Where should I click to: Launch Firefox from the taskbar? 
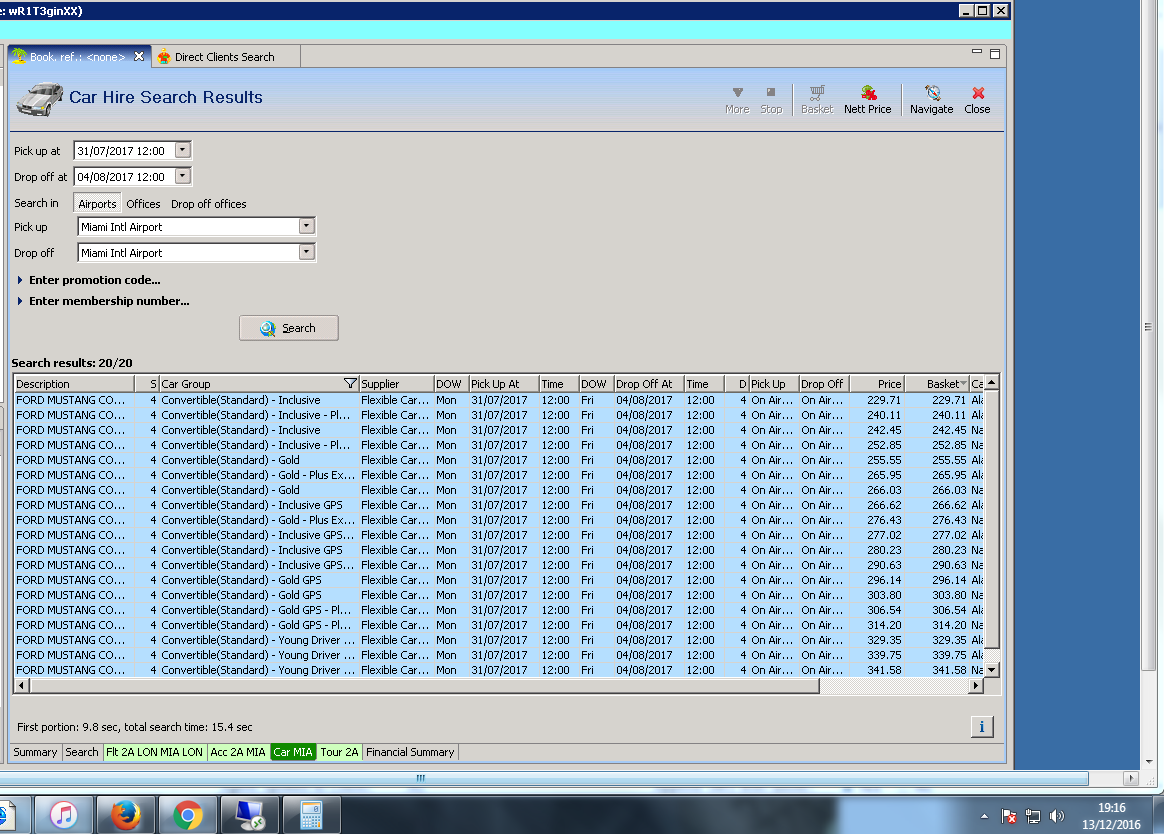click(125, 815)
